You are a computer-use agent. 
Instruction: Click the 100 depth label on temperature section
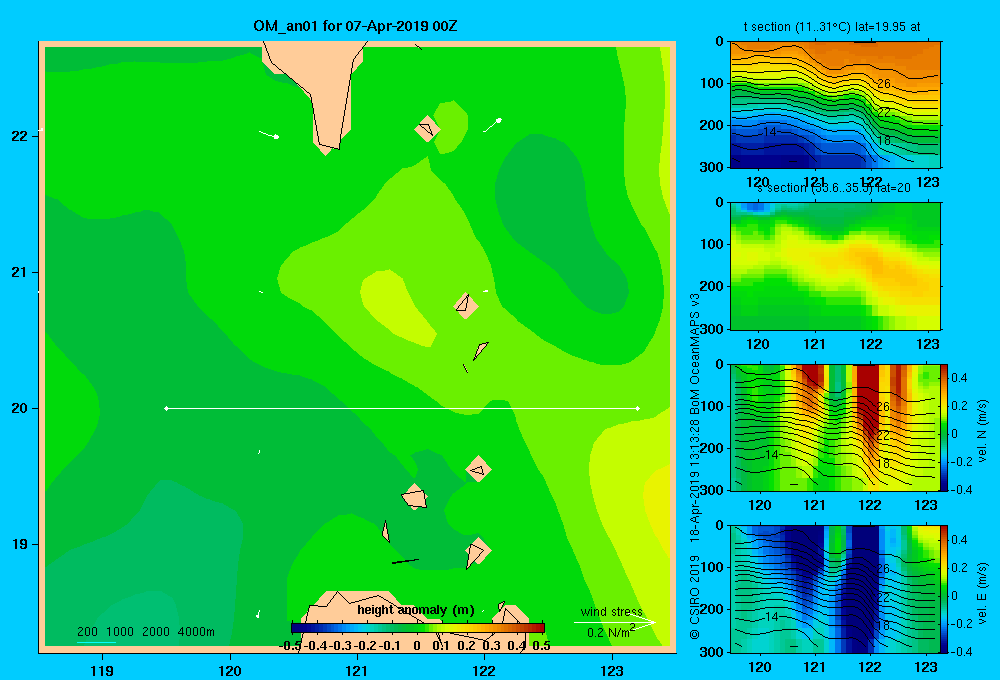tap(712, 83)
